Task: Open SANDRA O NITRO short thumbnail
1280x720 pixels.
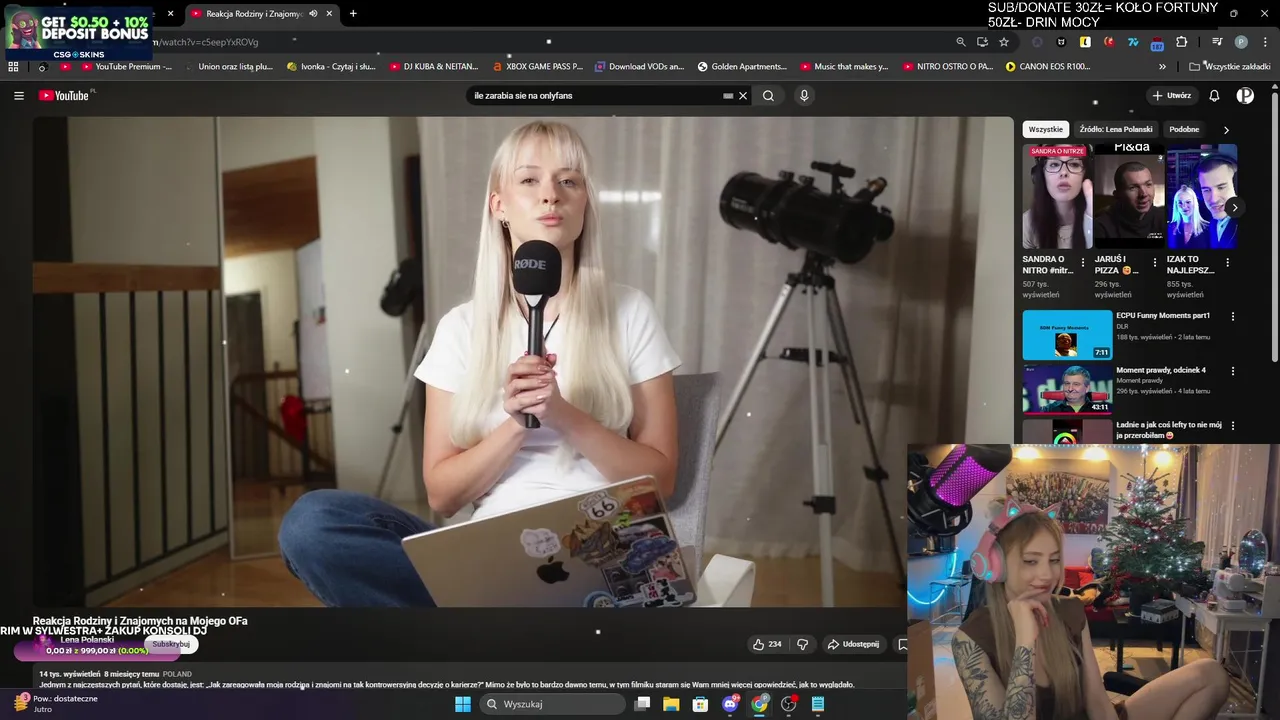Action: coord(1057,196)
